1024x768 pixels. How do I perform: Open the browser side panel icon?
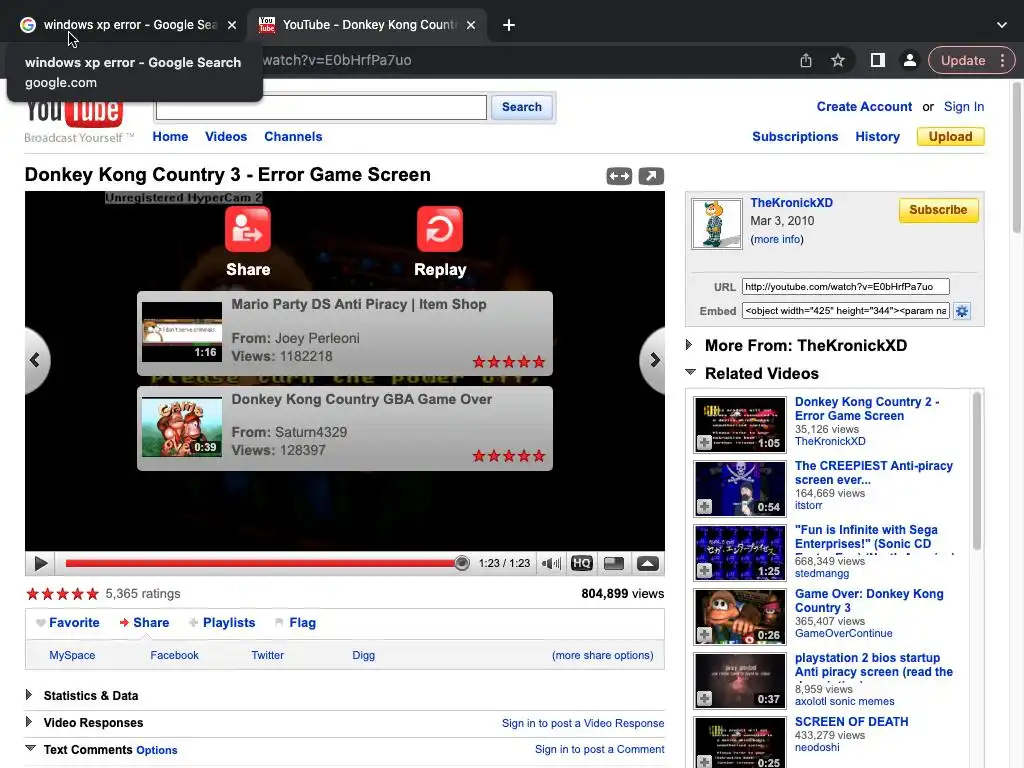(x=878, y=61)
